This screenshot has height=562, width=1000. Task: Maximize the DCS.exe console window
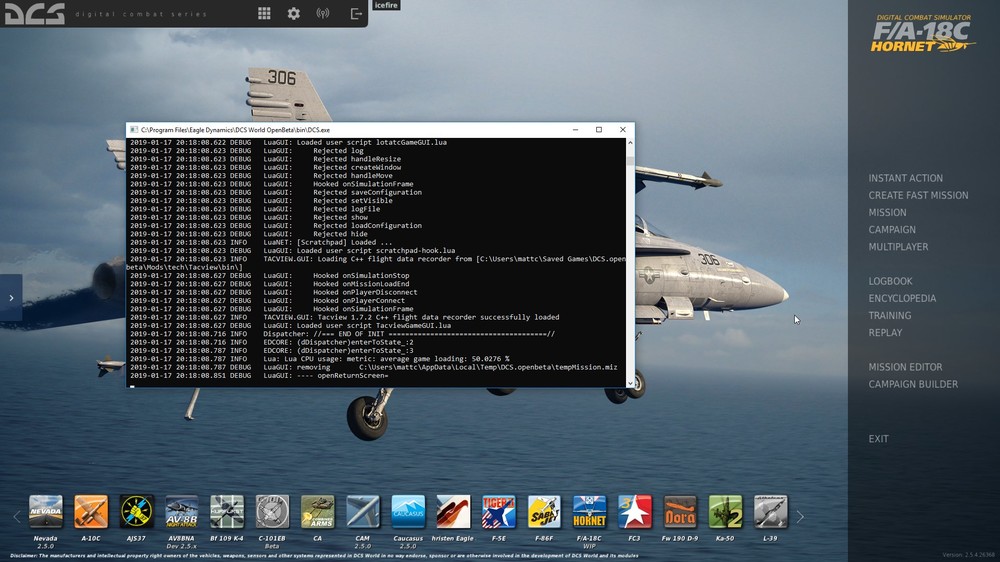[x=598, y=130]
